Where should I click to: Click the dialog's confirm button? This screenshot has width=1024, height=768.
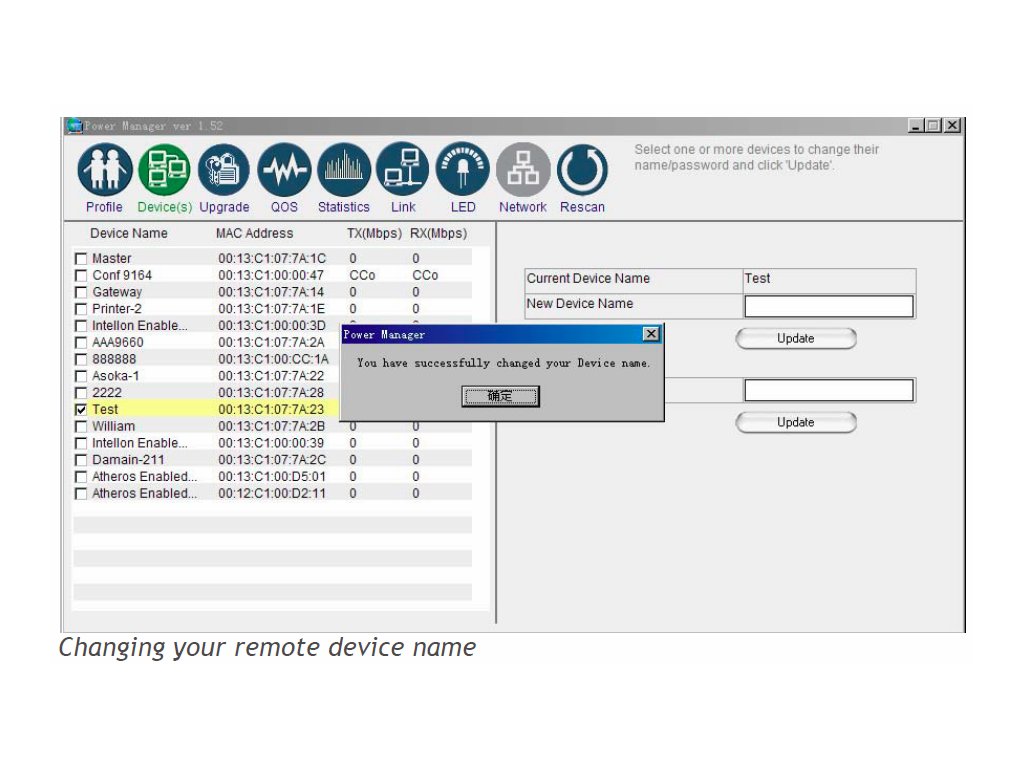(x=500, y=397)
